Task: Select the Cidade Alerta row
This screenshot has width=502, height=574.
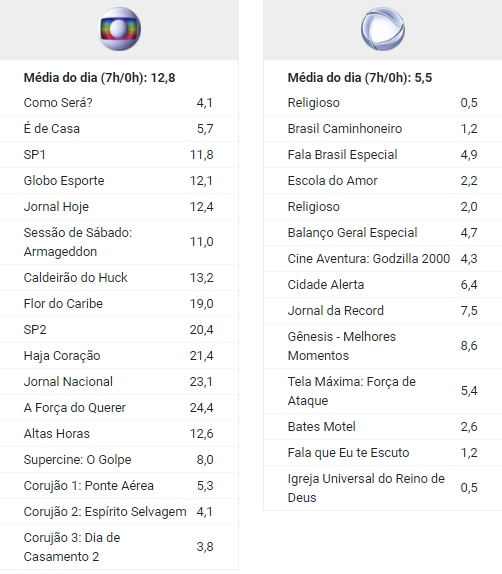Action: tap(383, 284)
